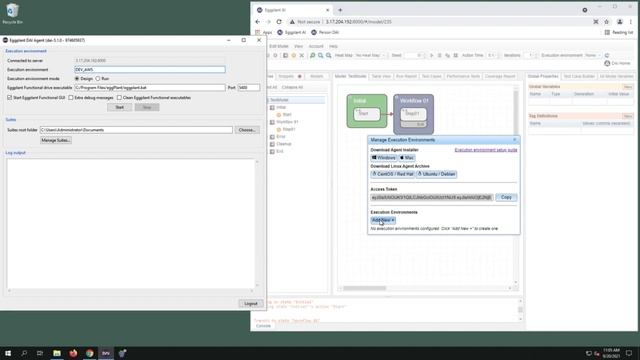Image resolution: width=640 pixels, height=360 pixels.
Task: Click Logout in the DAI Agent window
Action: 251,304
